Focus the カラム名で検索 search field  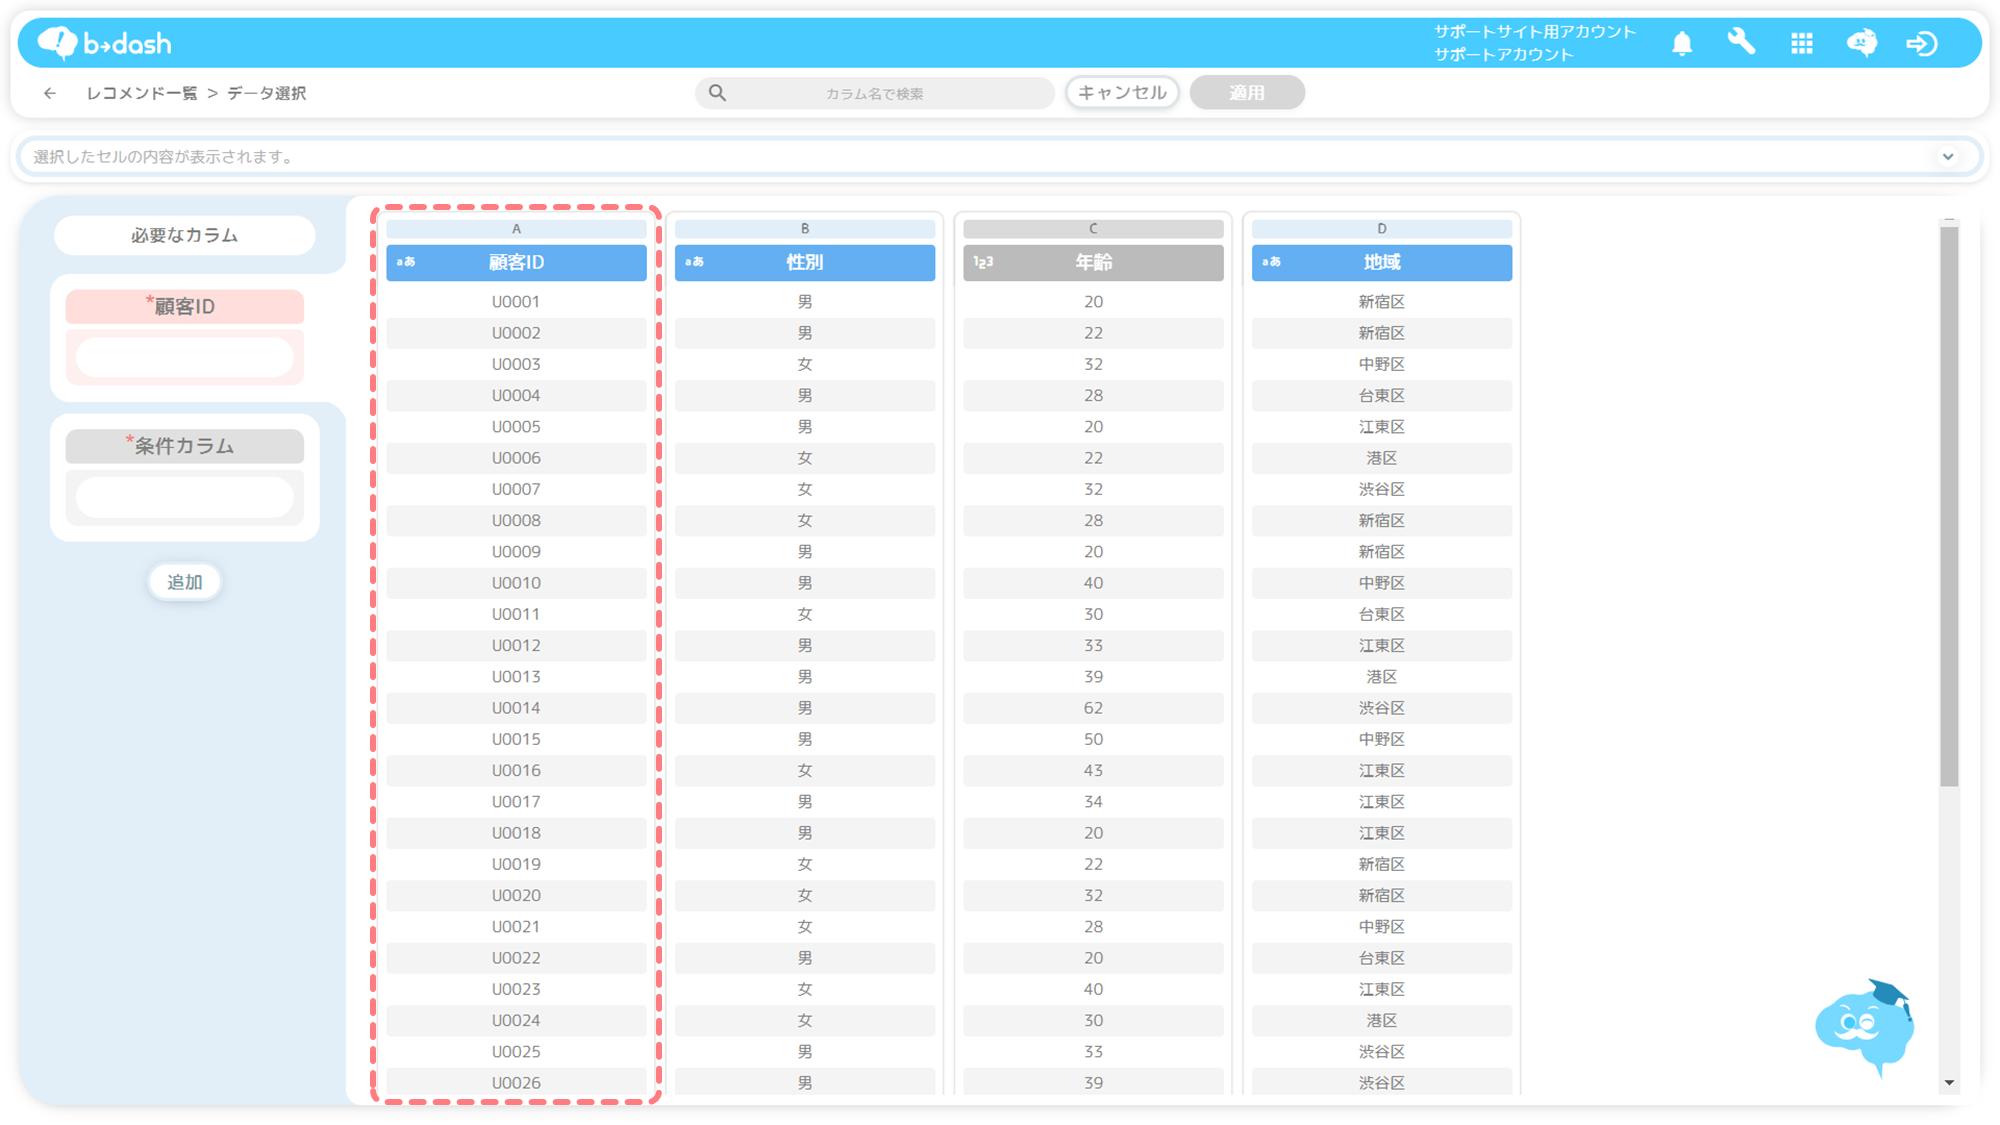[875, 93]
